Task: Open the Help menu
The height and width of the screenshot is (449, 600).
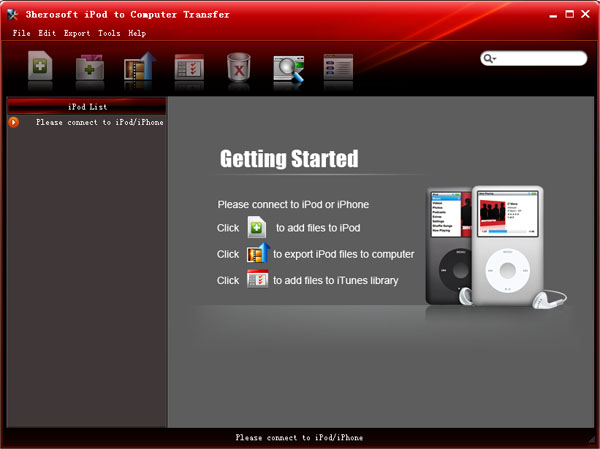Action: (x=137, y=33)
